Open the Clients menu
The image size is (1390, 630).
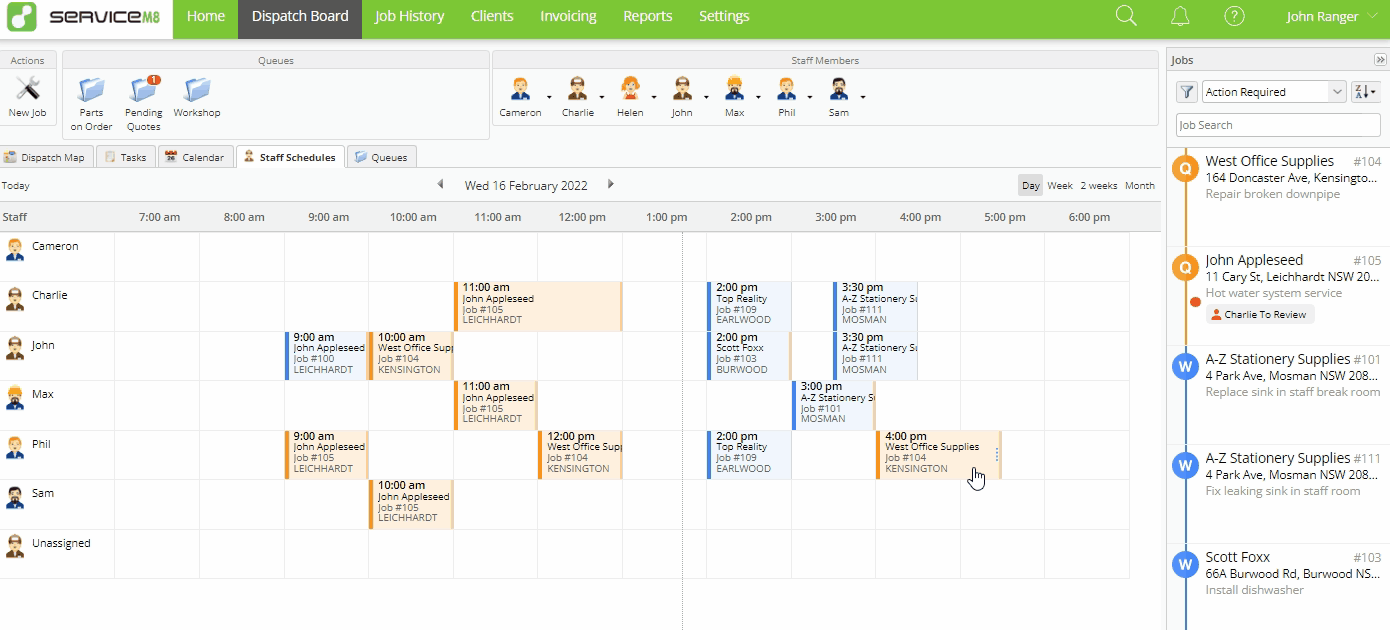tap(492, 17)
